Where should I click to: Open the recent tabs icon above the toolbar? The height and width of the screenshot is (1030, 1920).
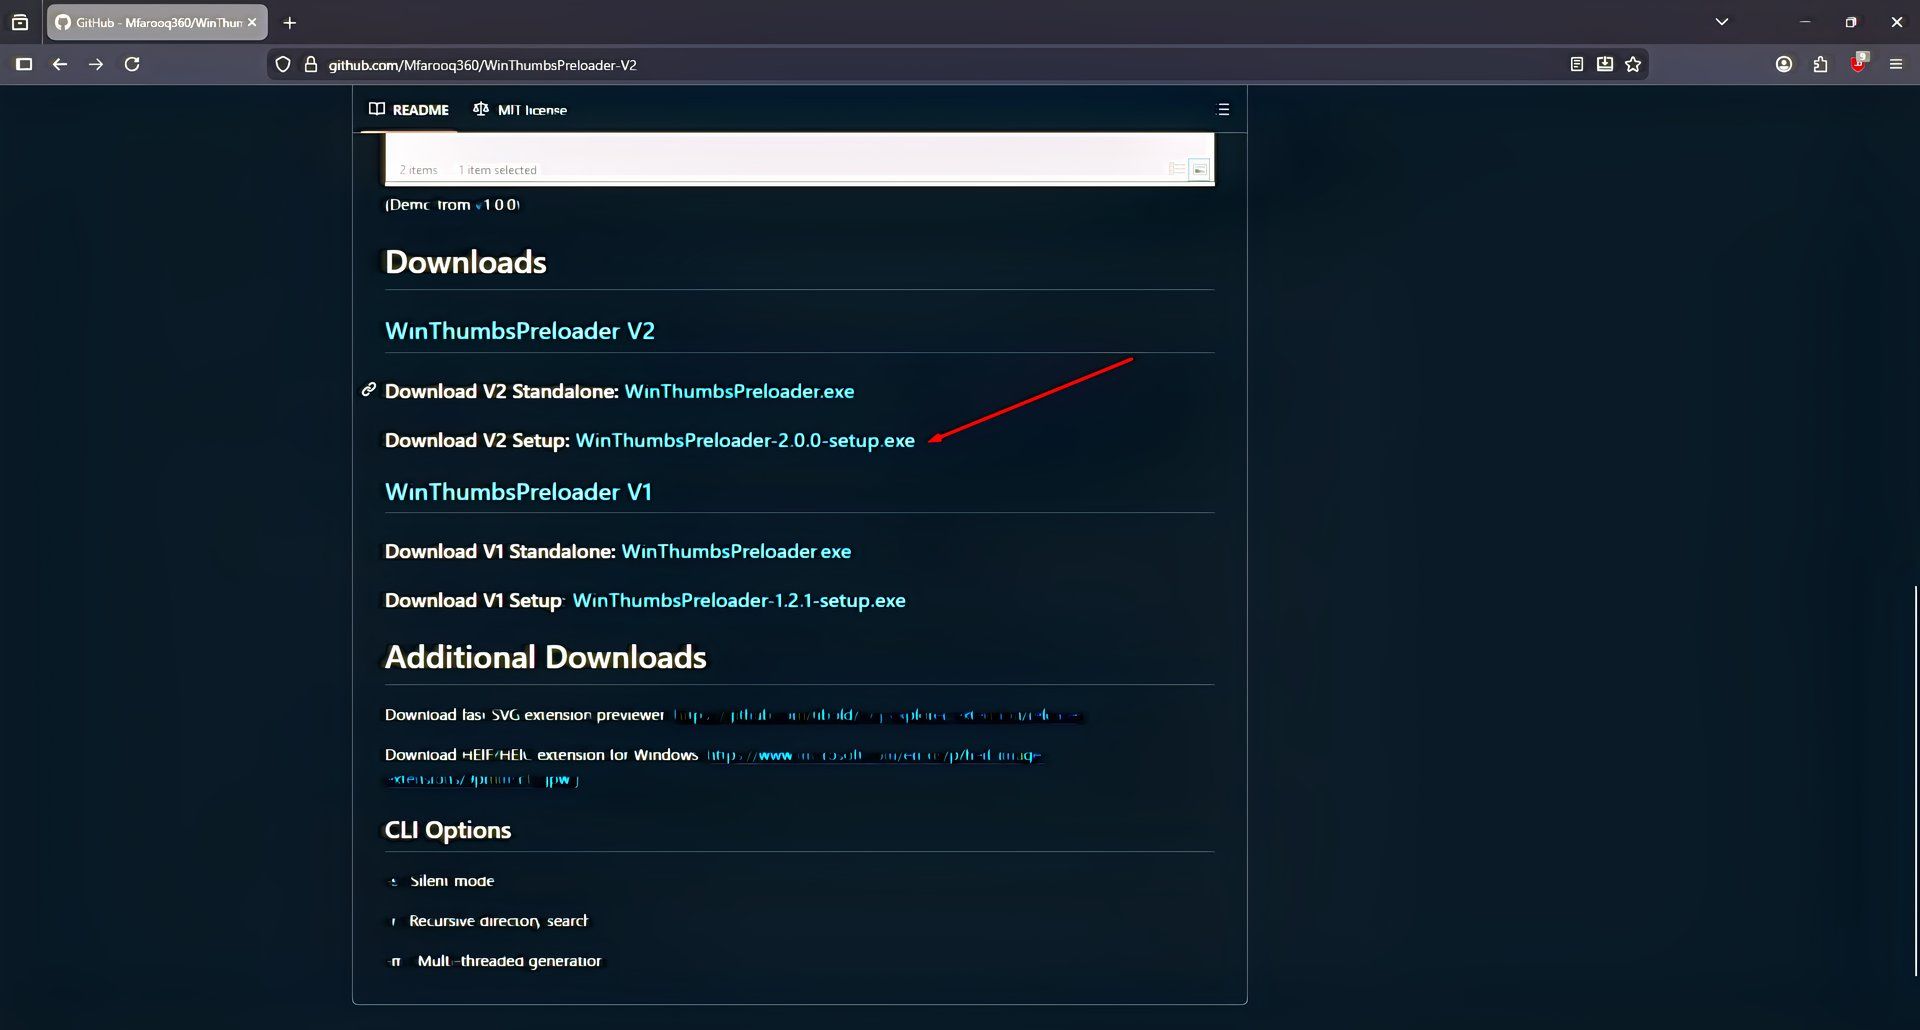[20, 22]
